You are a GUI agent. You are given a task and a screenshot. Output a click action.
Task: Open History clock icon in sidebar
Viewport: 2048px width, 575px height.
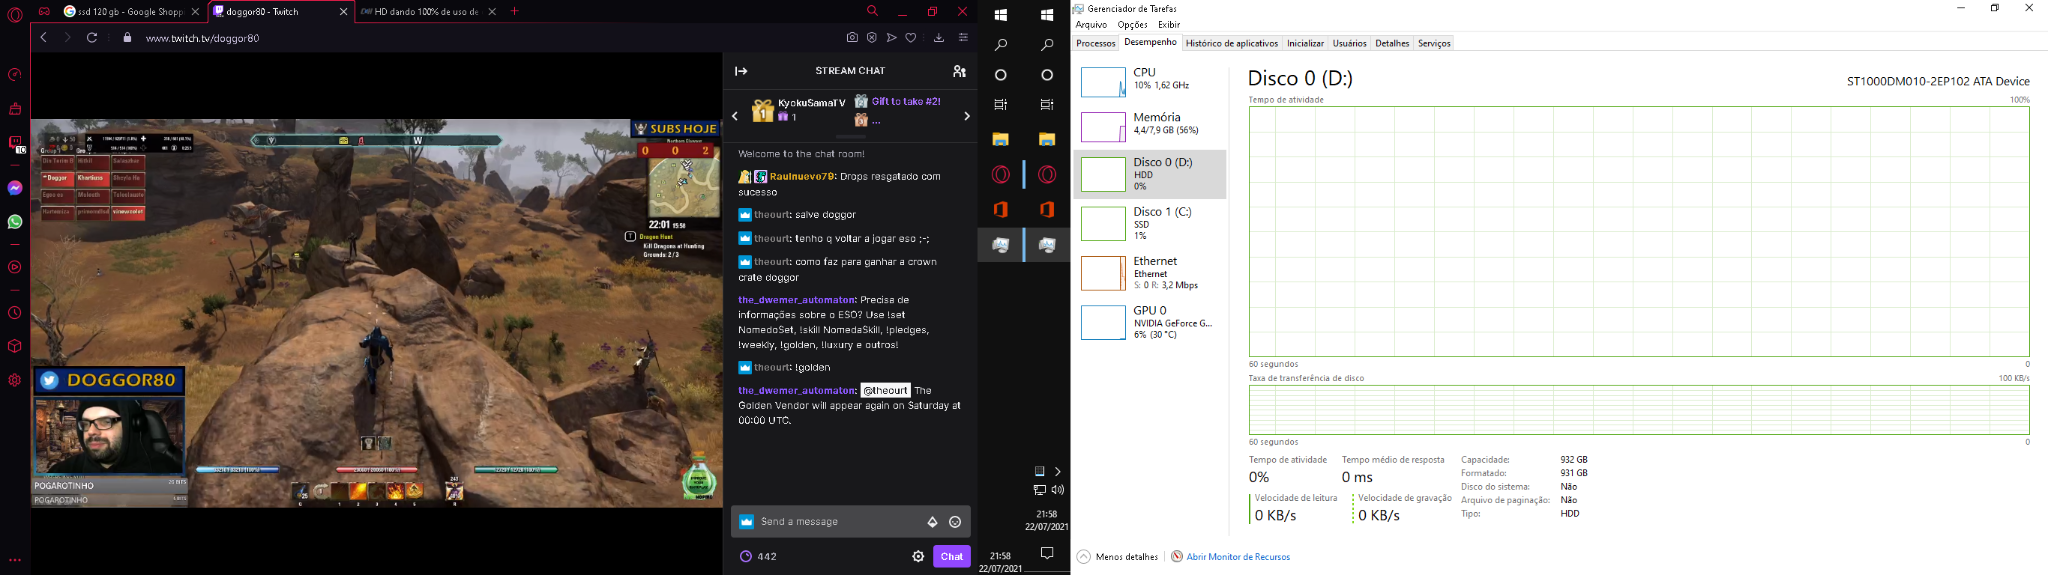[x=15, y=313]
